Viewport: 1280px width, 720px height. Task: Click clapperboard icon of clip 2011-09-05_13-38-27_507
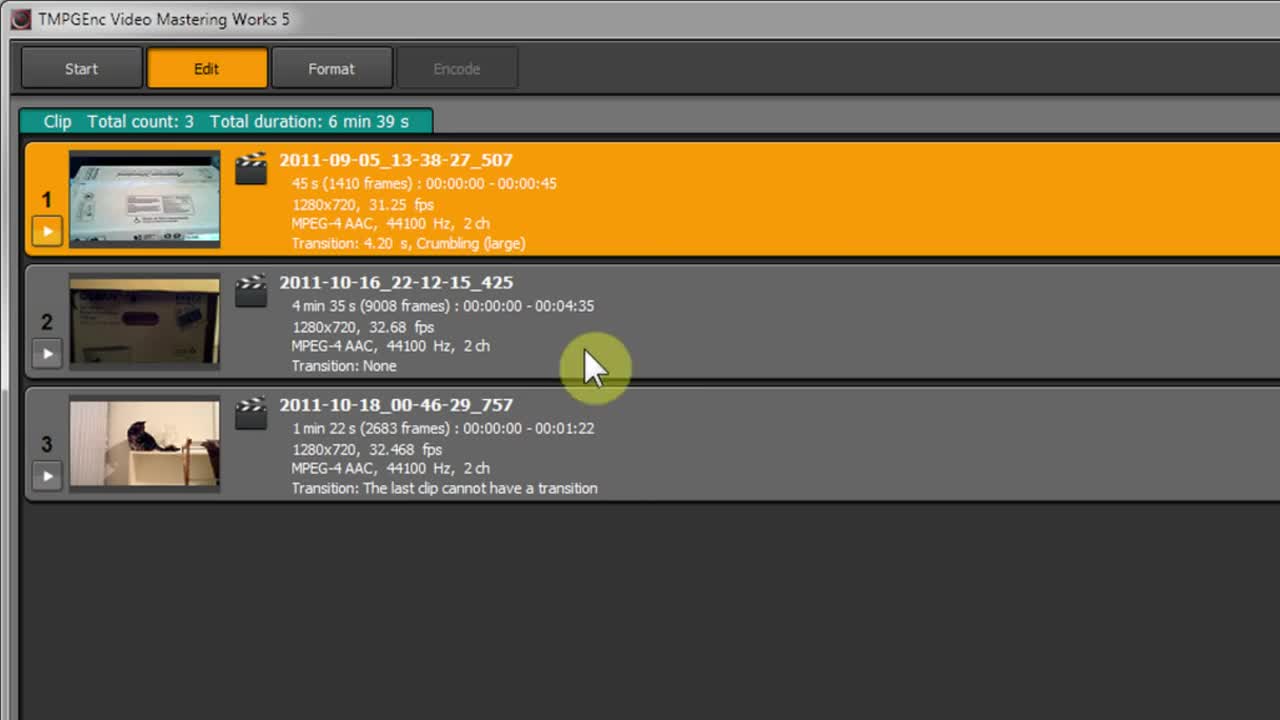click(251, 168)
